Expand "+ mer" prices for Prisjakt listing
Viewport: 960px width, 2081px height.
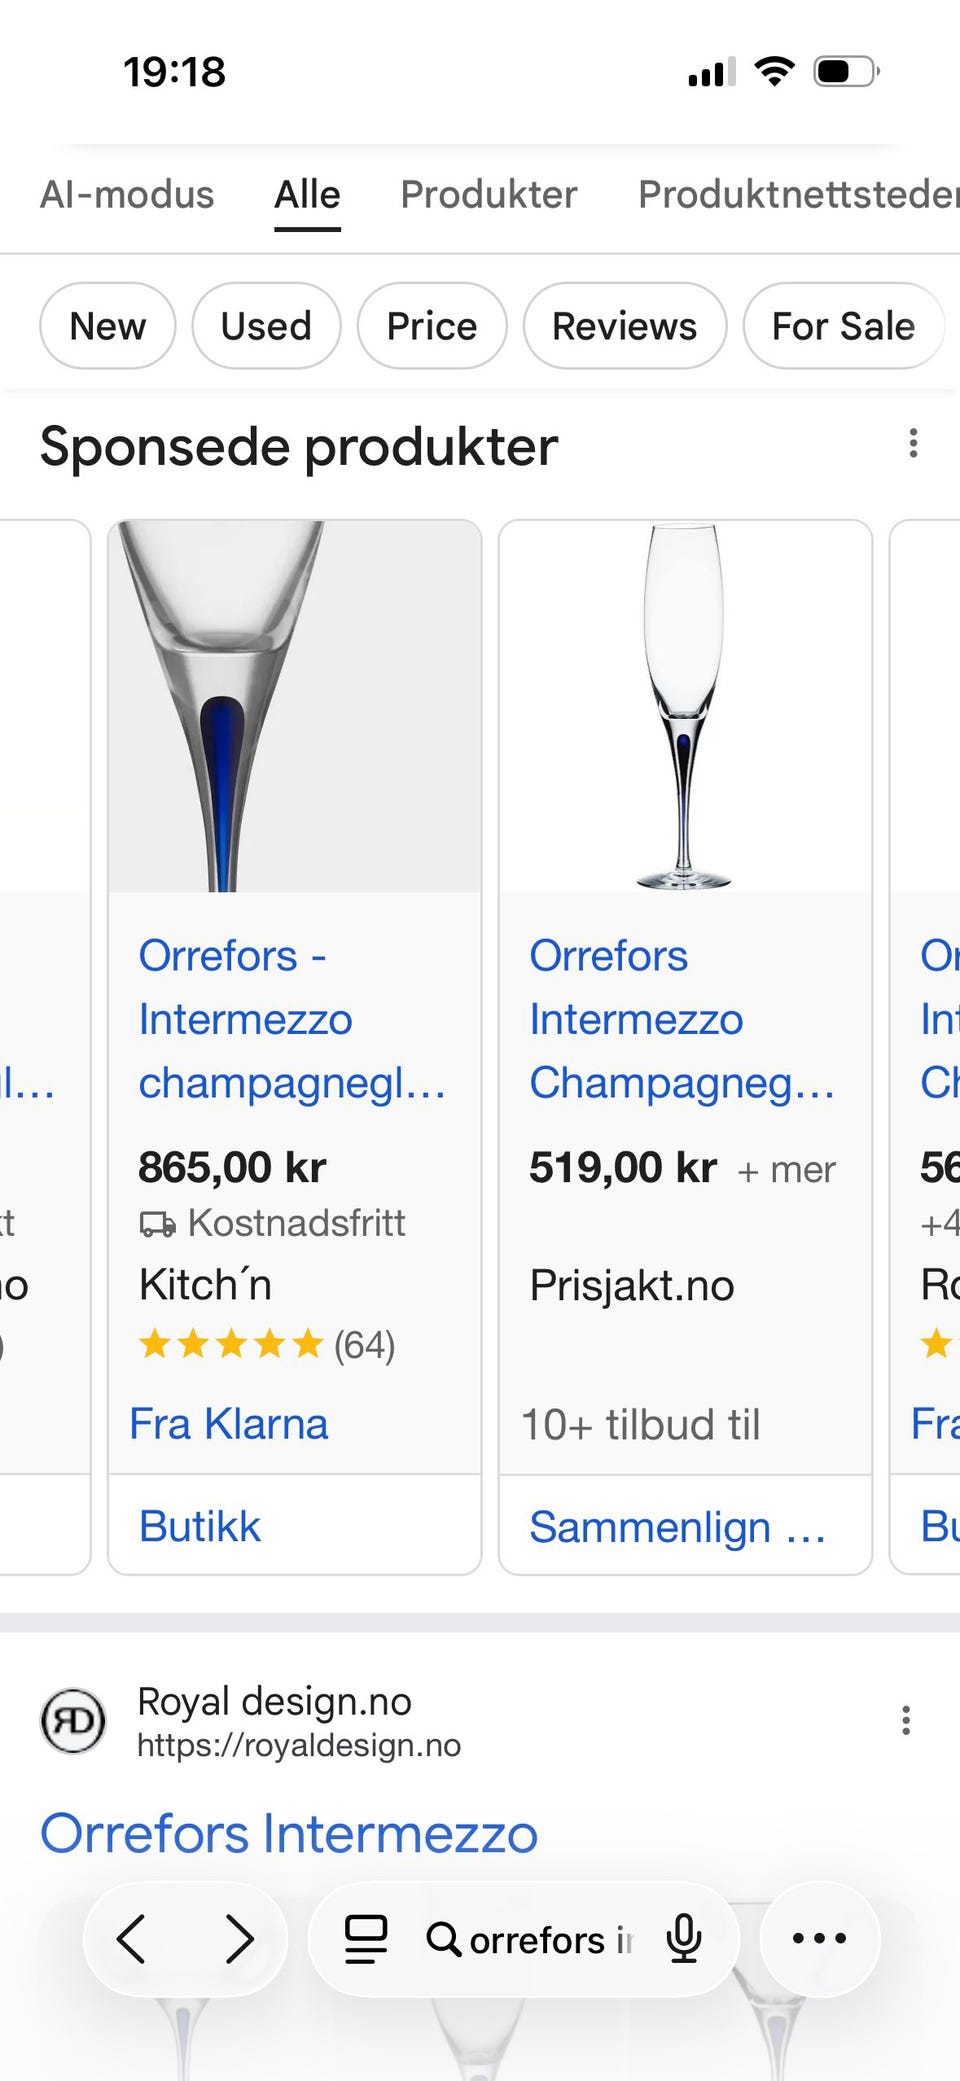[x=787, y=1169]
